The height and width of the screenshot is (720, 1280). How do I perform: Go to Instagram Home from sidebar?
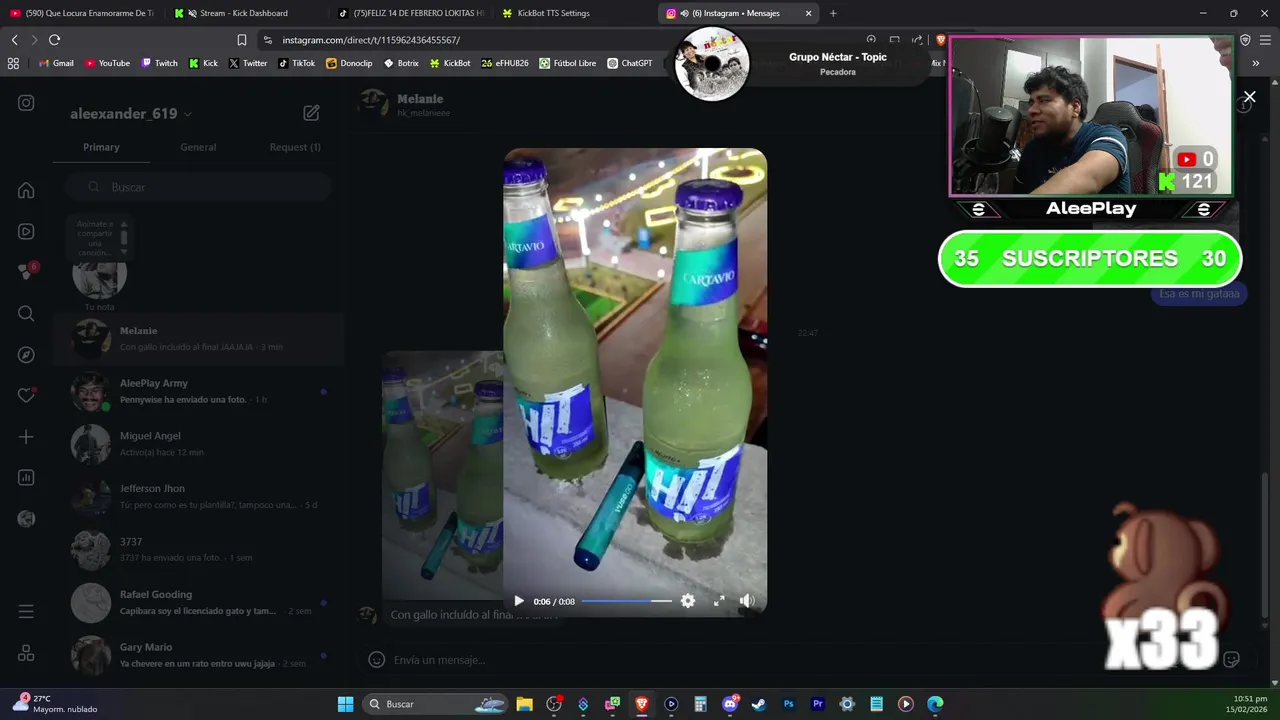pos(26,190)
